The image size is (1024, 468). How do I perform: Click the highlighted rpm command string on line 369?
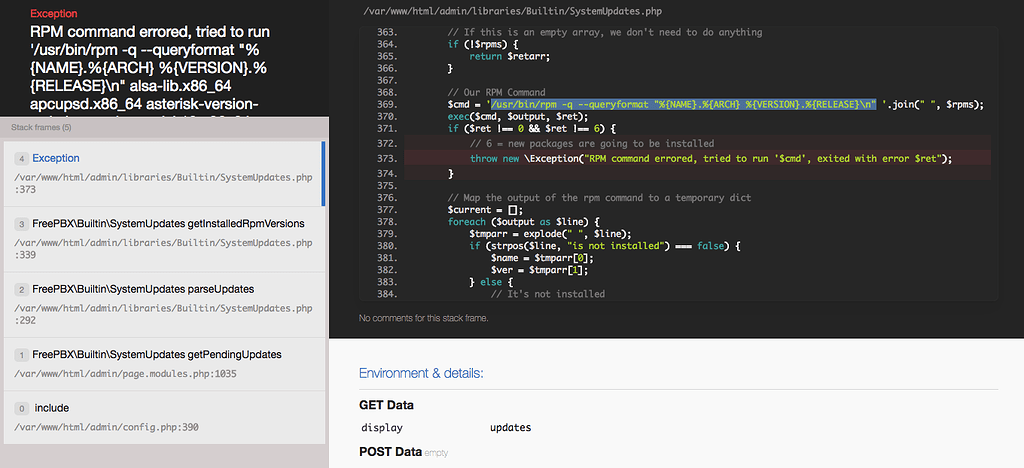pos(683,104)
